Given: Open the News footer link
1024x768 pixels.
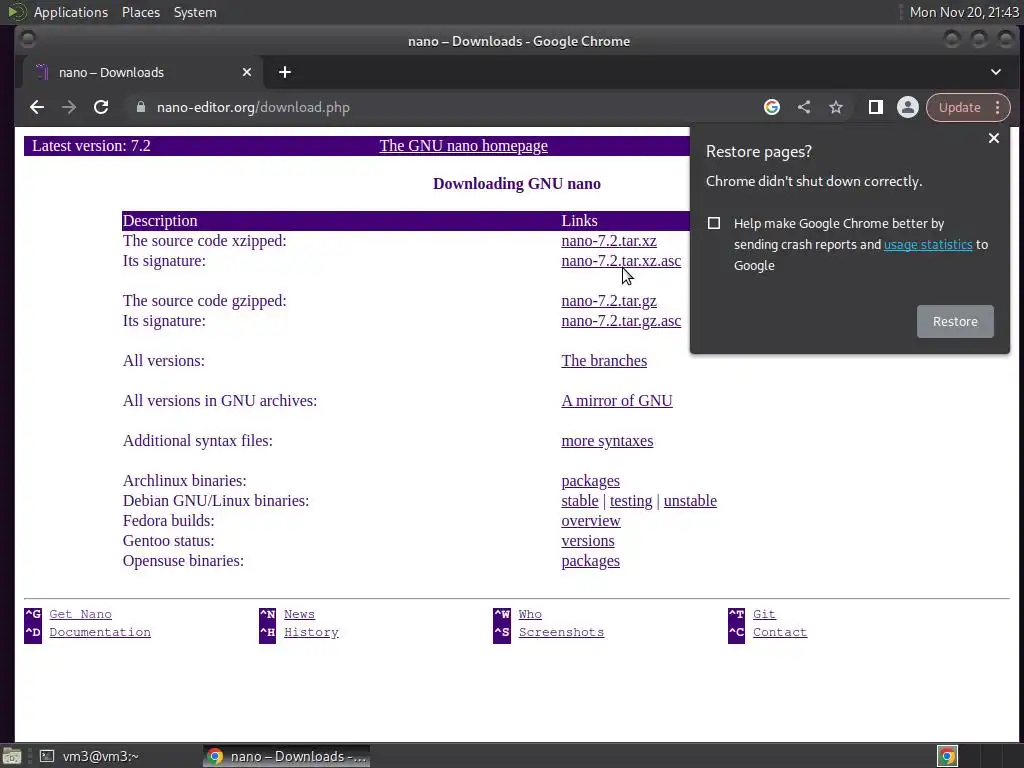Looking at the screenshot, I should point(299,615).
